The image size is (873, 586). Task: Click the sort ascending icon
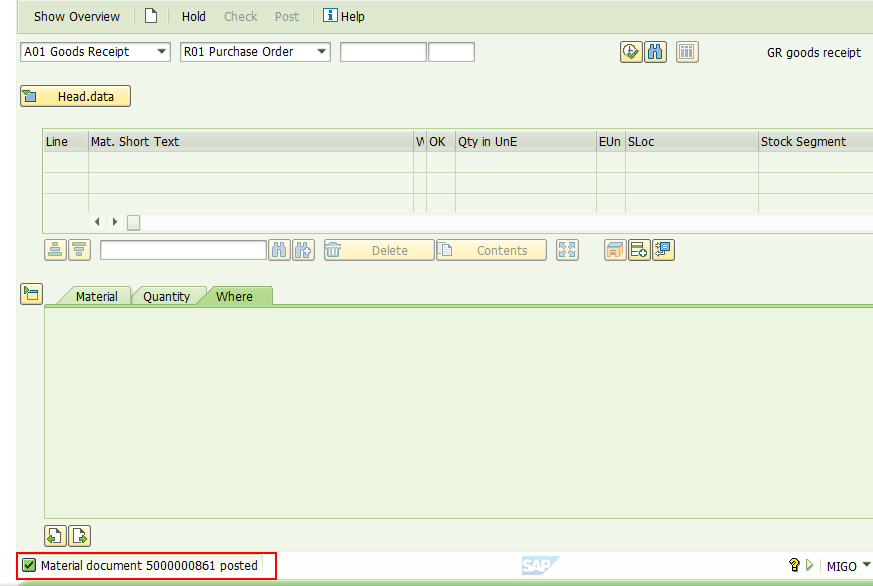(x=54, y=249)
